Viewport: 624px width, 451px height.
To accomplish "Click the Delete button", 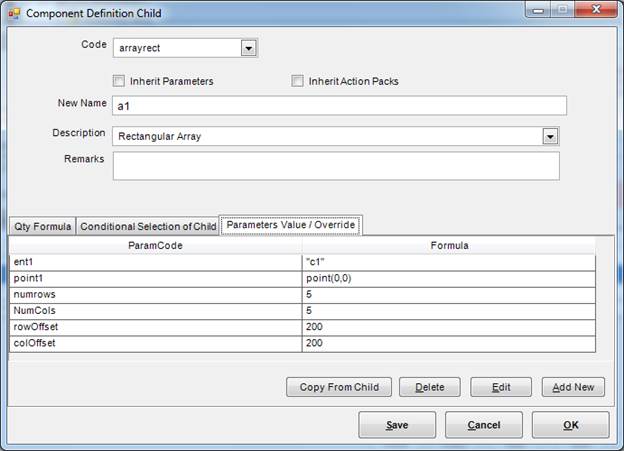I will [x=429, y=387].
